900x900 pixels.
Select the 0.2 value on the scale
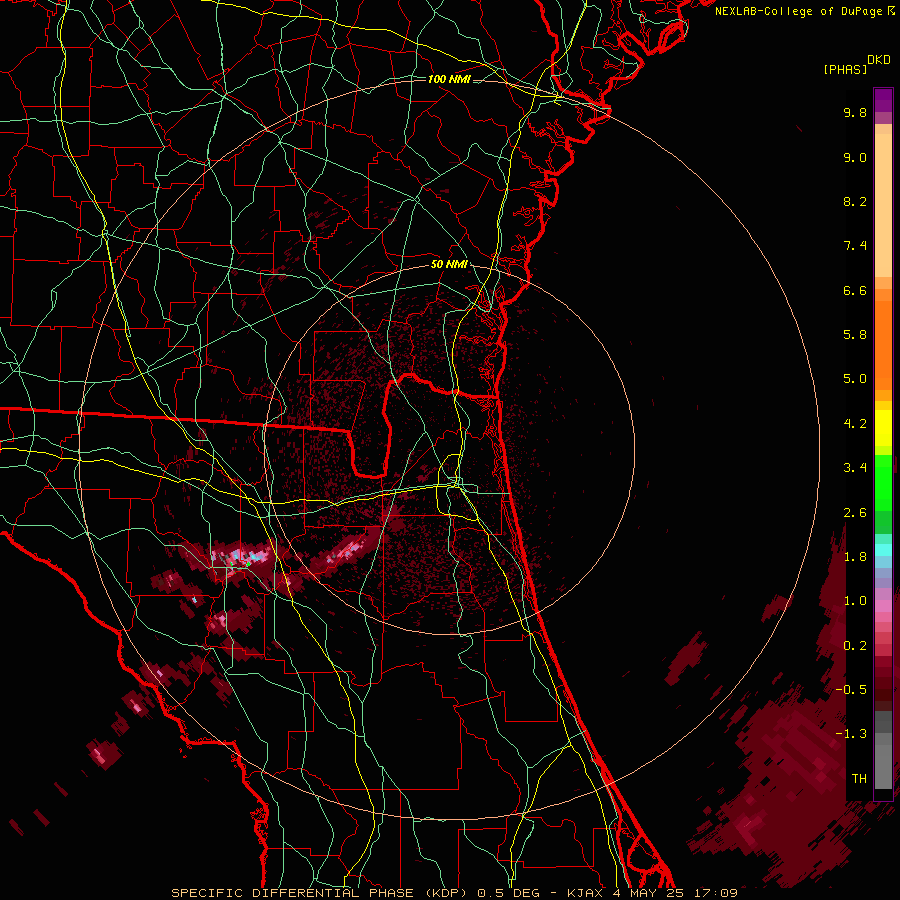(855, 646)
